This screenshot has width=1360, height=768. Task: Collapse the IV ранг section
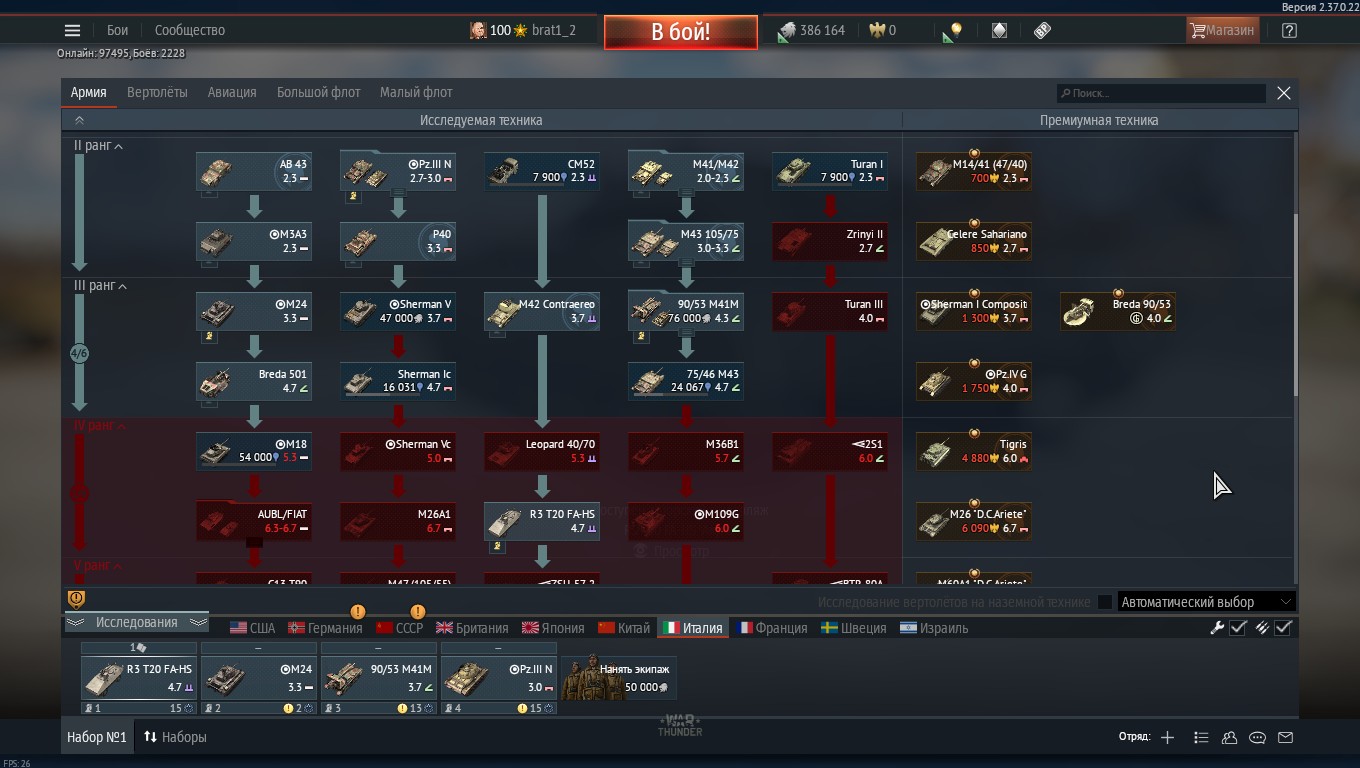(x=100, y=426)
